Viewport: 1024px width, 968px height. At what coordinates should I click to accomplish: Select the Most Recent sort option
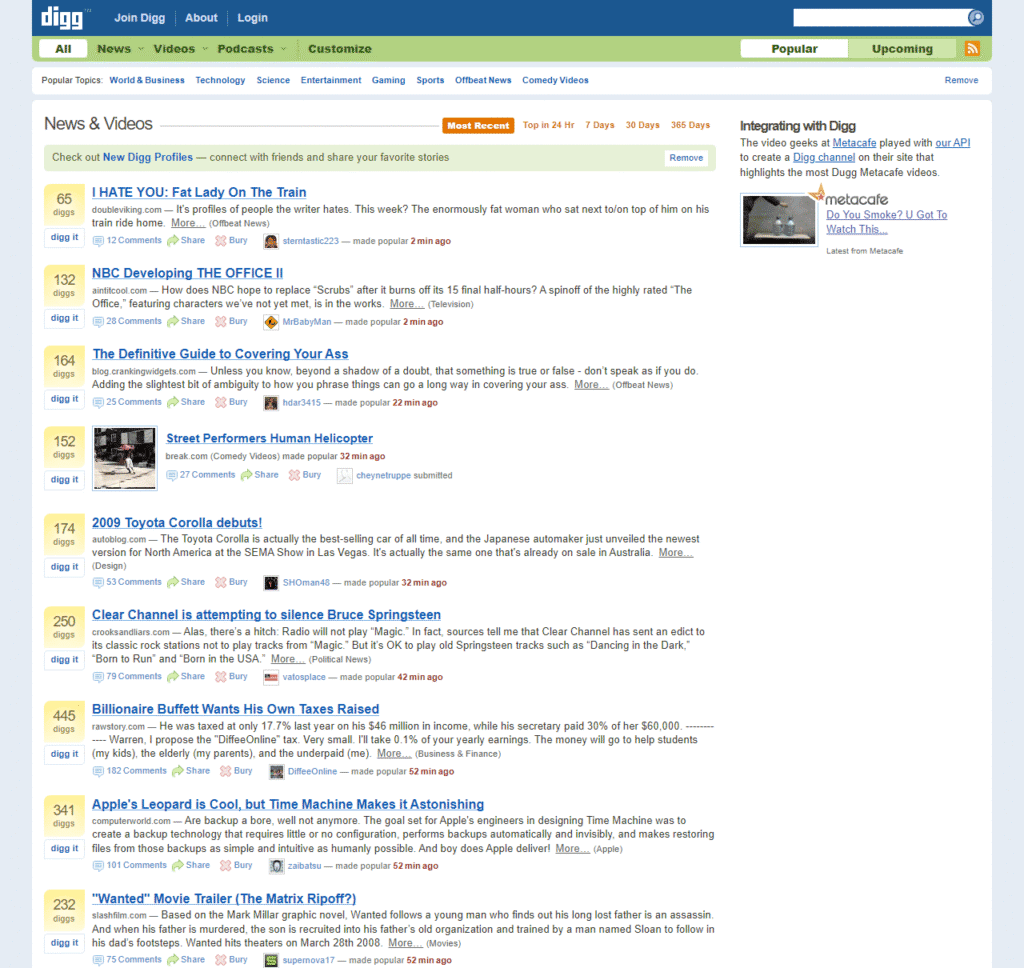click(x=478, y=125)
